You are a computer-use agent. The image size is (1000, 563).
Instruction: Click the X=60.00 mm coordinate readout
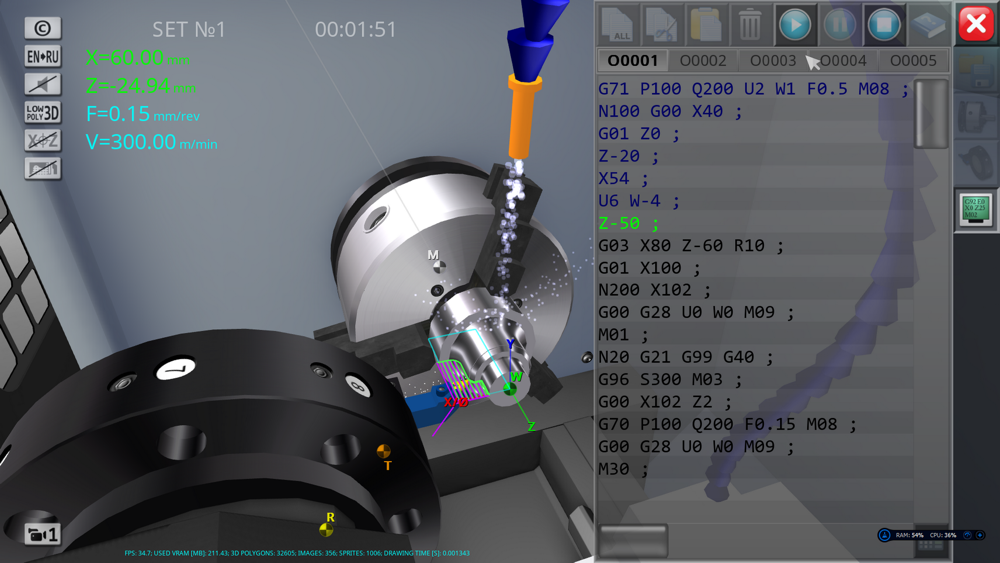[x=138, y=57]
